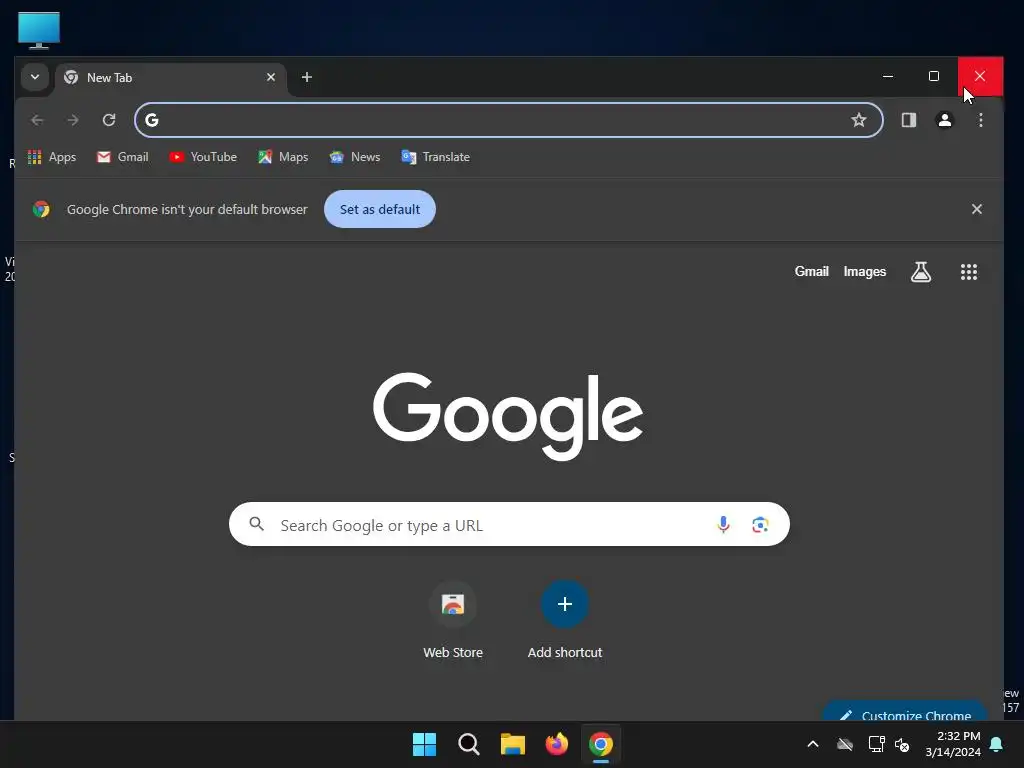The width and height of the screenshot is (1024, 768).
Task: Open the Windows Start menu
Action: coord(424,744)
